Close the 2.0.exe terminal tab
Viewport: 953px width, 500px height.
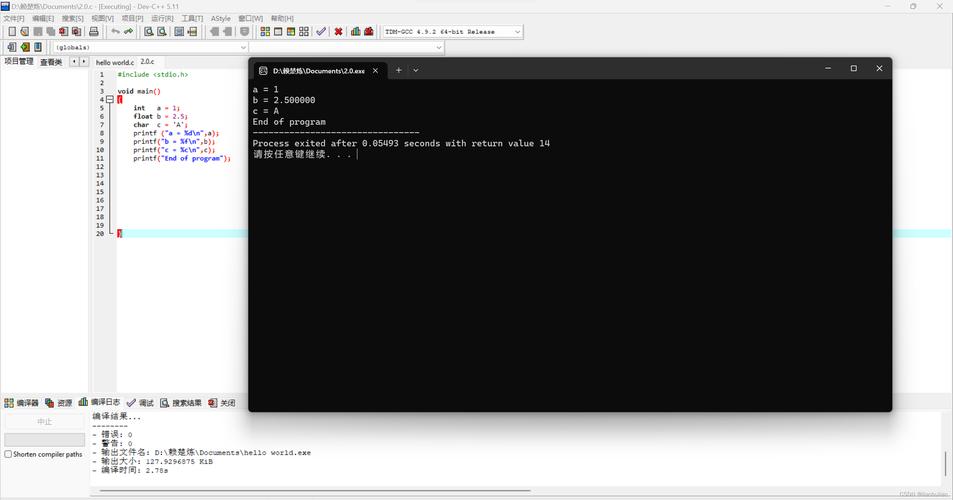376,70
